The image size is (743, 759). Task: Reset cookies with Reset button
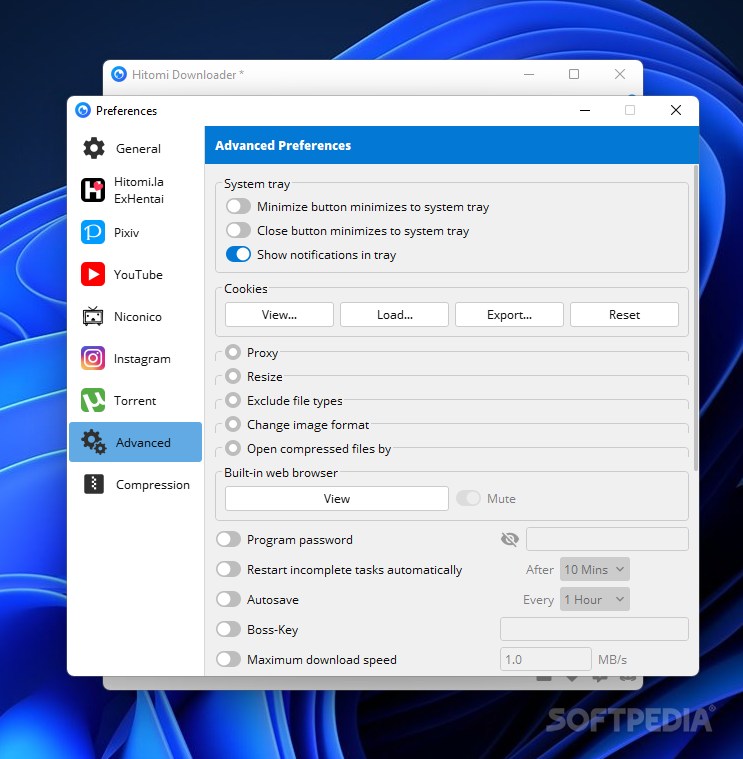[624, 315]
